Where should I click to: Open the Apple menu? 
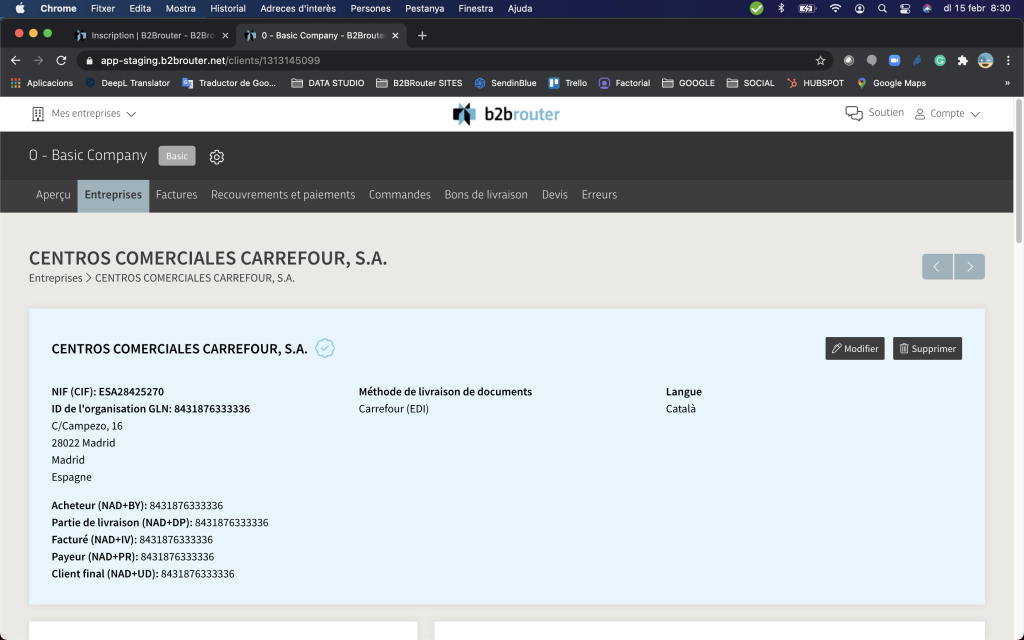(x=20, y=8)
